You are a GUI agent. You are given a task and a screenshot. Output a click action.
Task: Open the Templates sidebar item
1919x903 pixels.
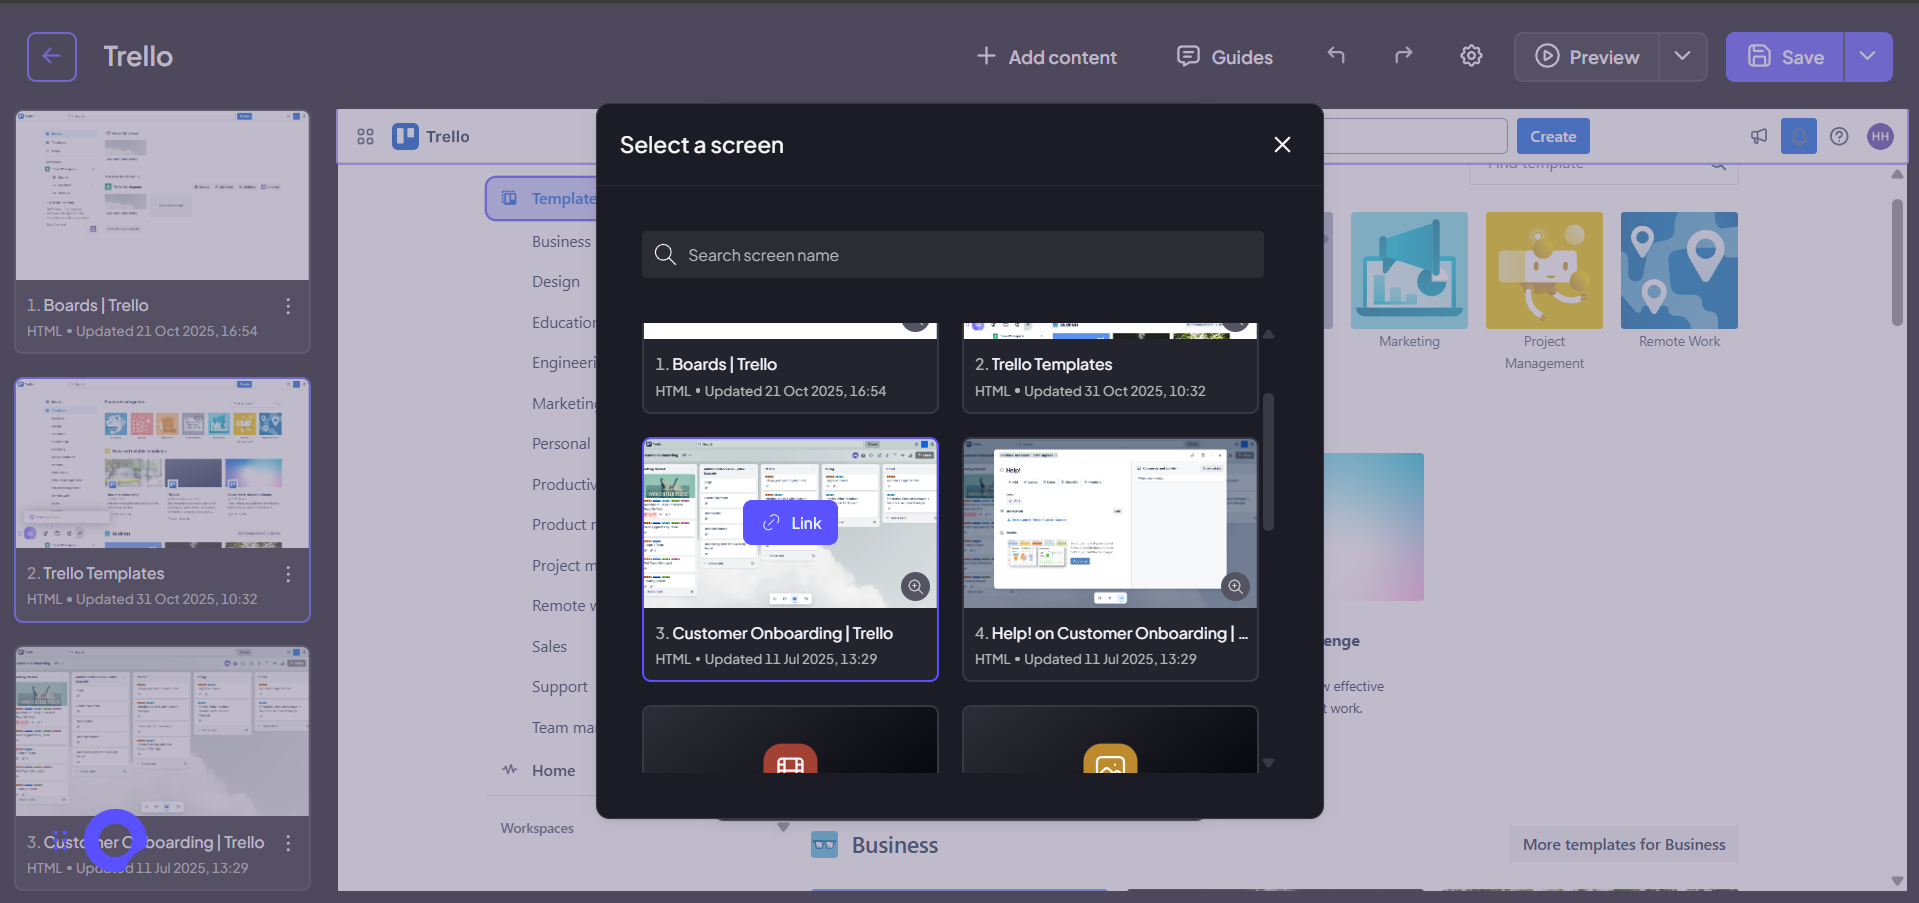coord(541,198)
